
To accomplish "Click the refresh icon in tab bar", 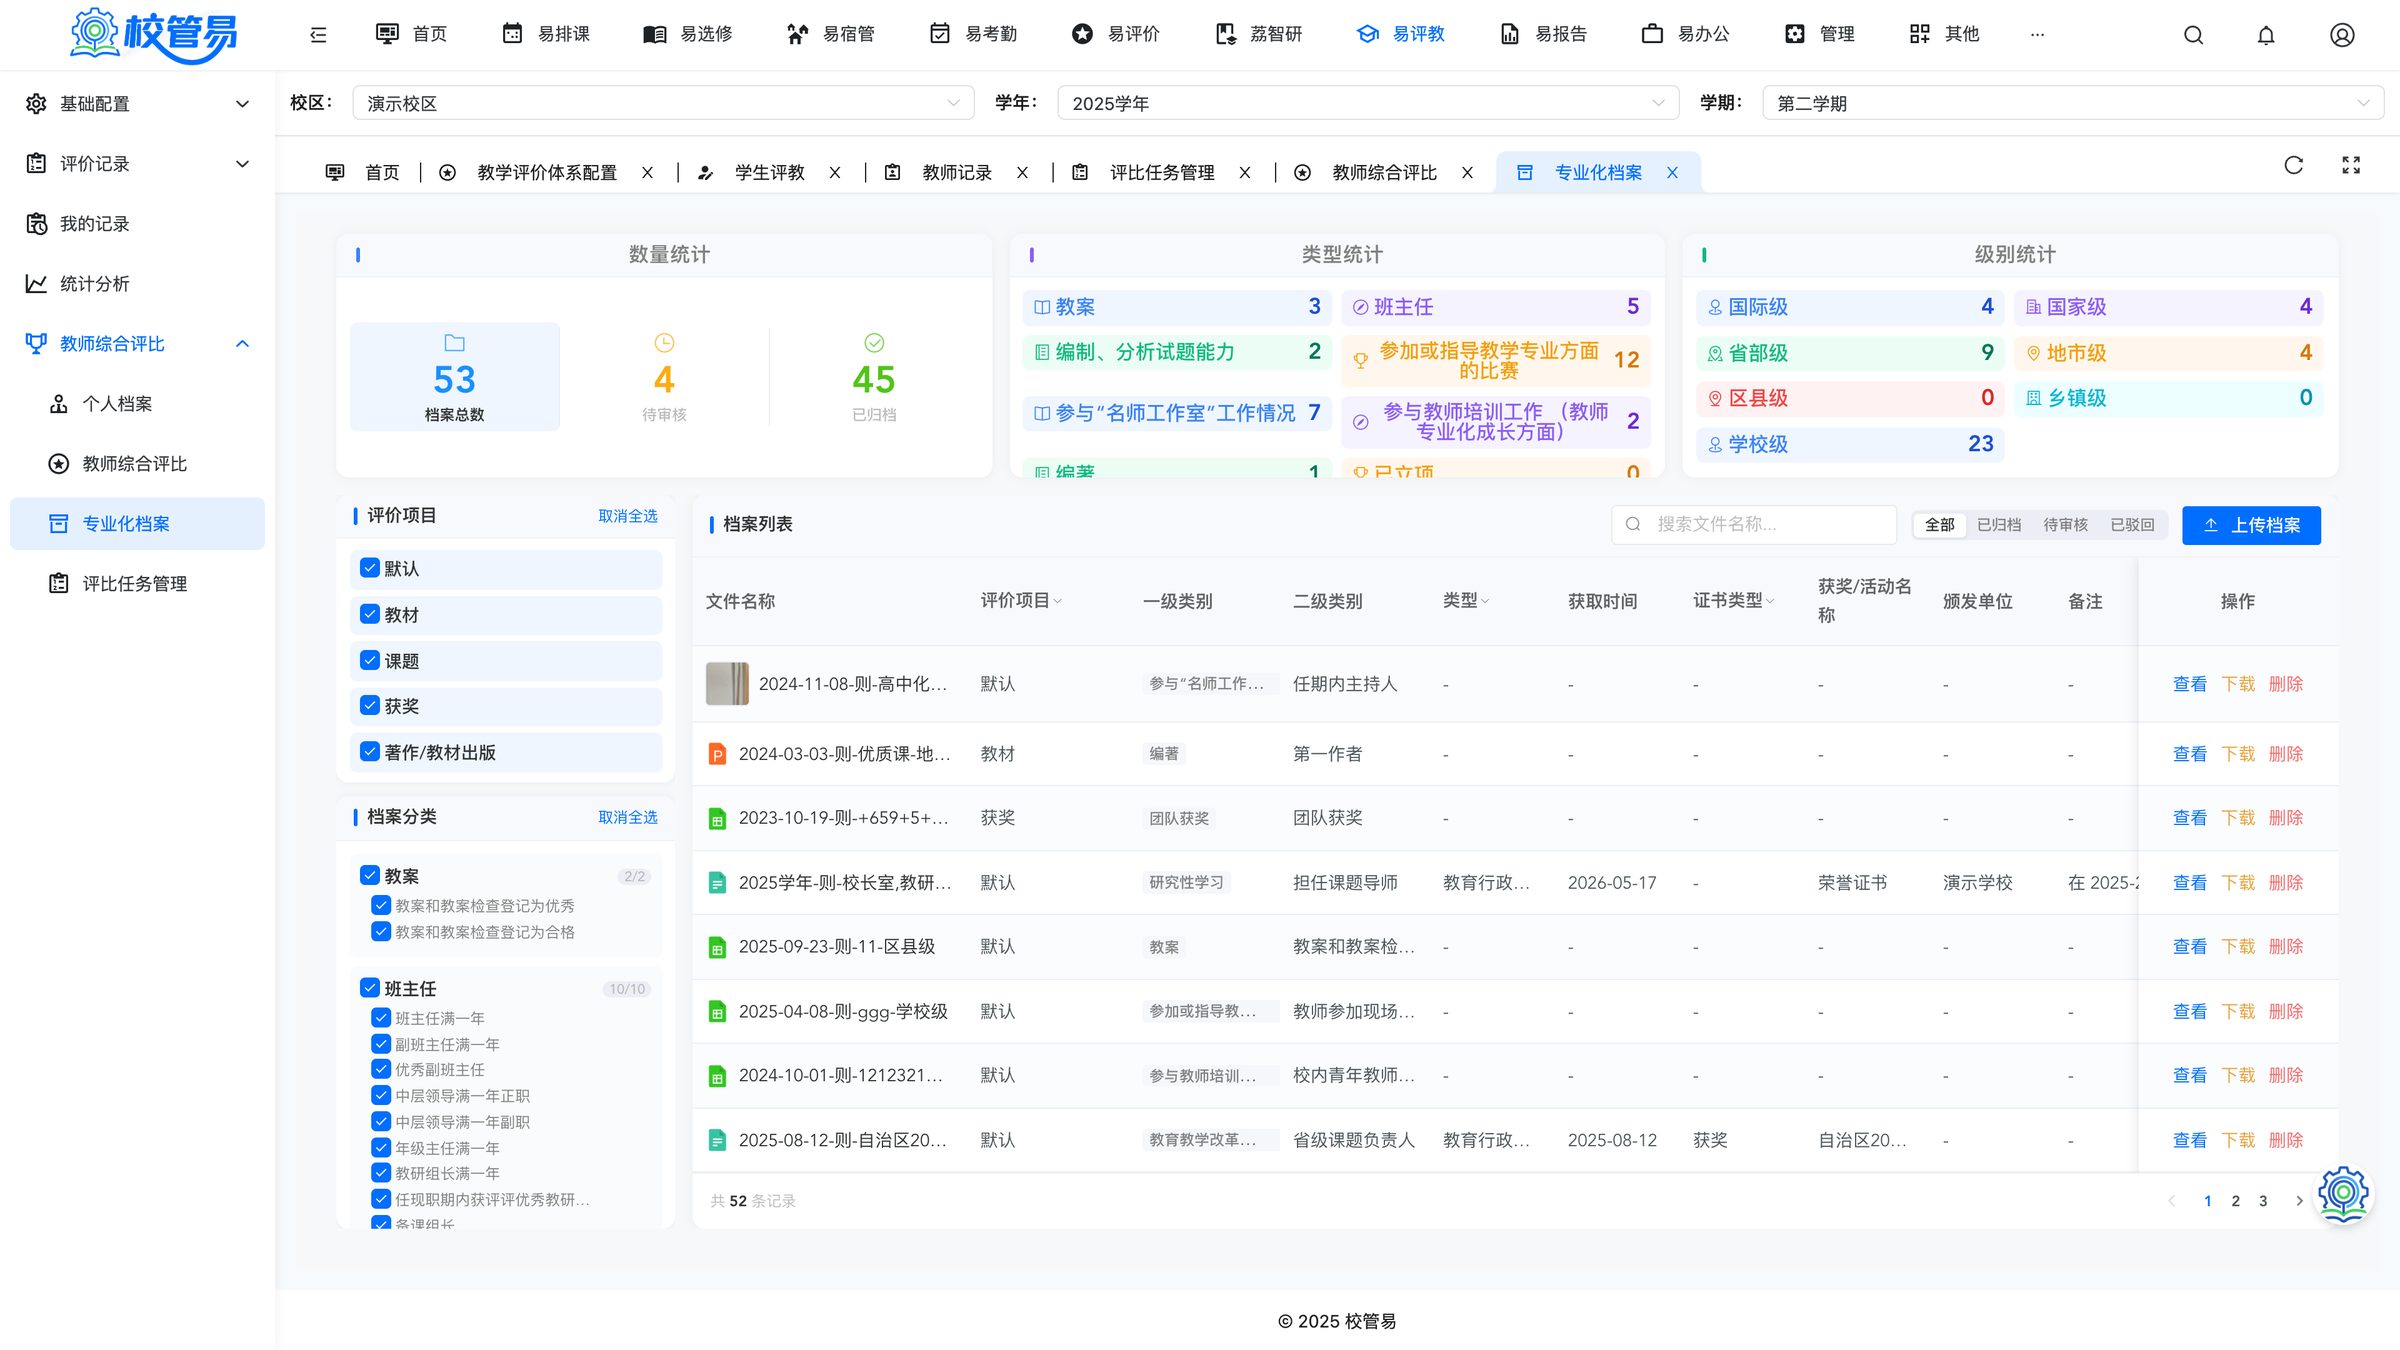I will coord(2294,165).
